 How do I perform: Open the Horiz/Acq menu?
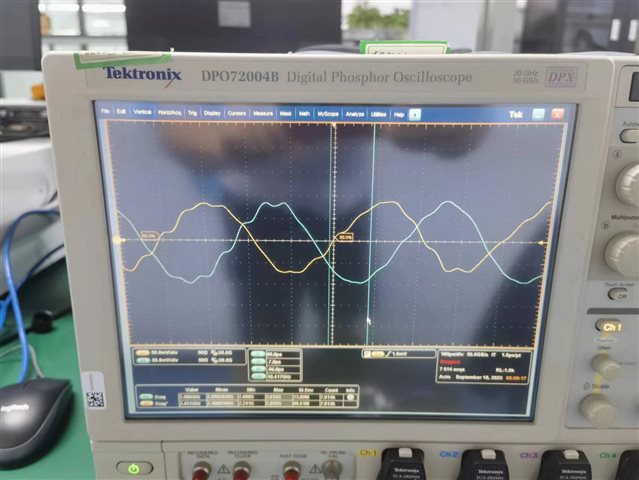[170, 112]
